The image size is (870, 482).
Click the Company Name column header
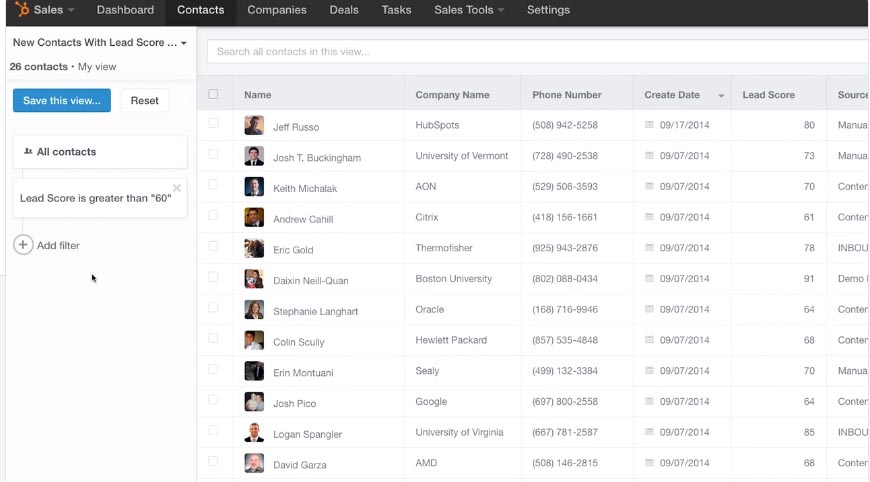click(452, 94)
